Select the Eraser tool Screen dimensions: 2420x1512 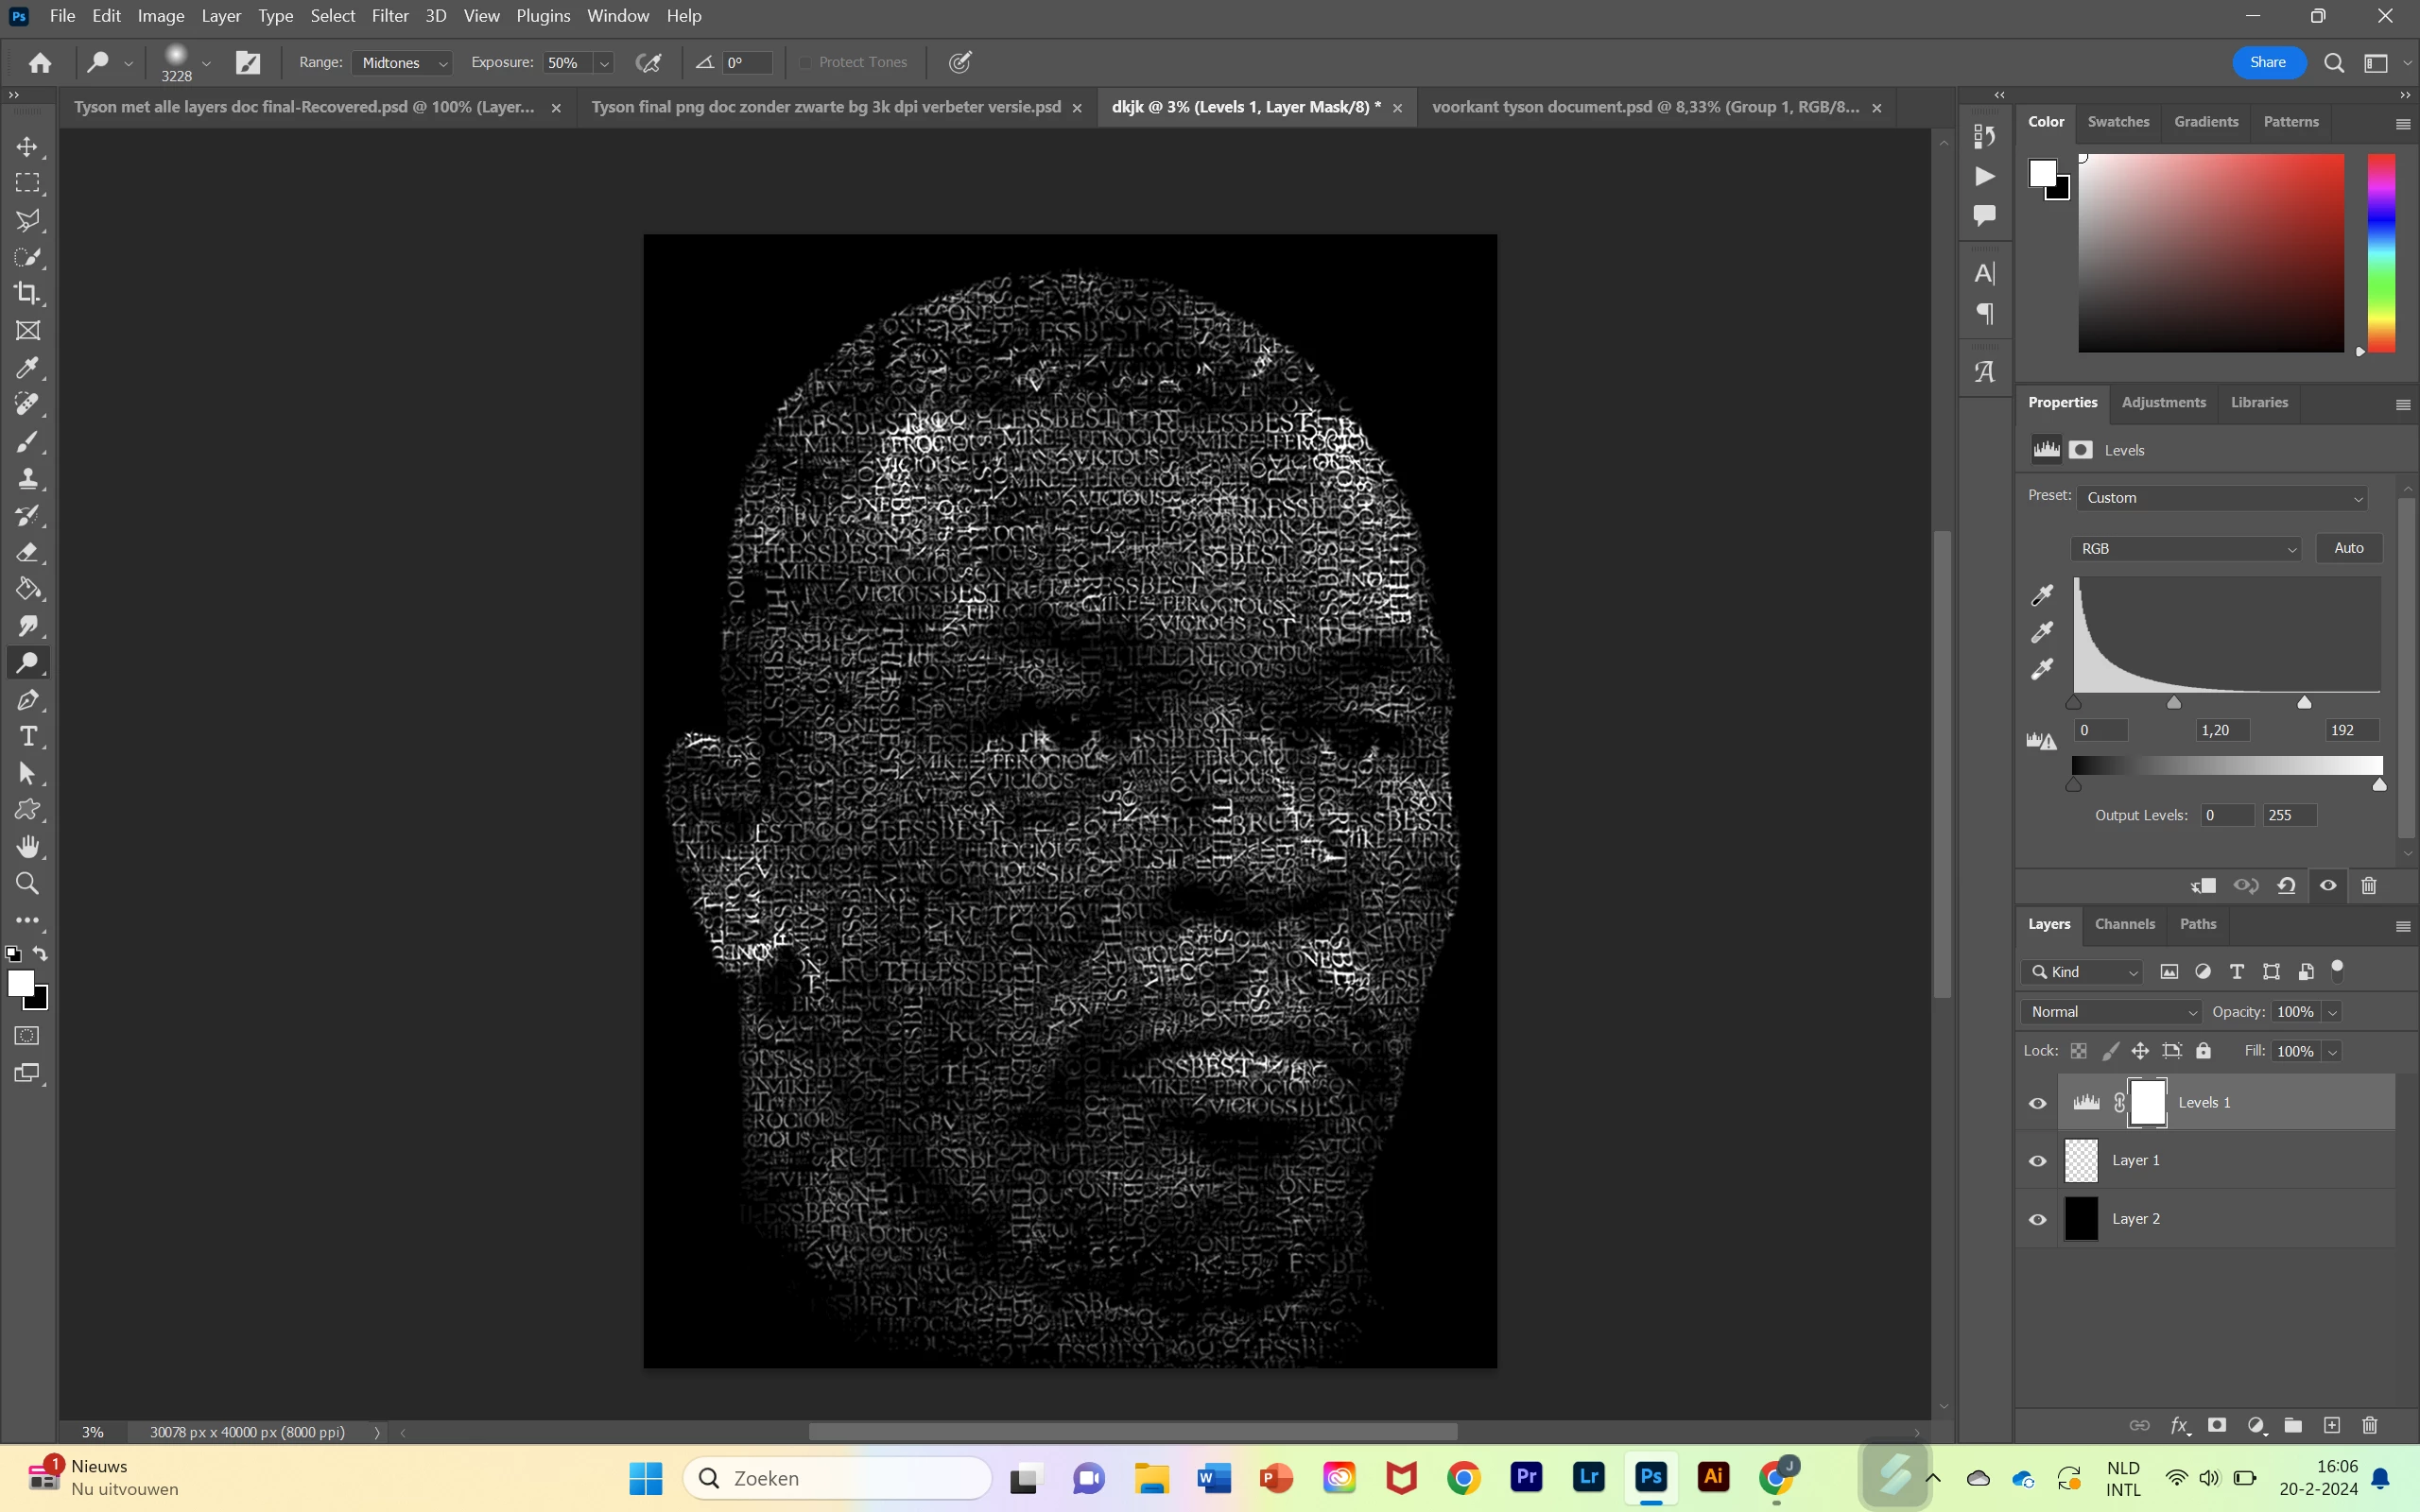(28, 552)
